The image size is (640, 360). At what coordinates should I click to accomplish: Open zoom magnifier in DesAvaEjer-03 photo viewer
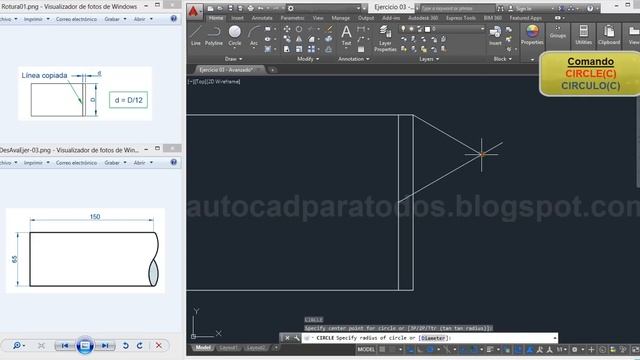click(x=18, y=346)
